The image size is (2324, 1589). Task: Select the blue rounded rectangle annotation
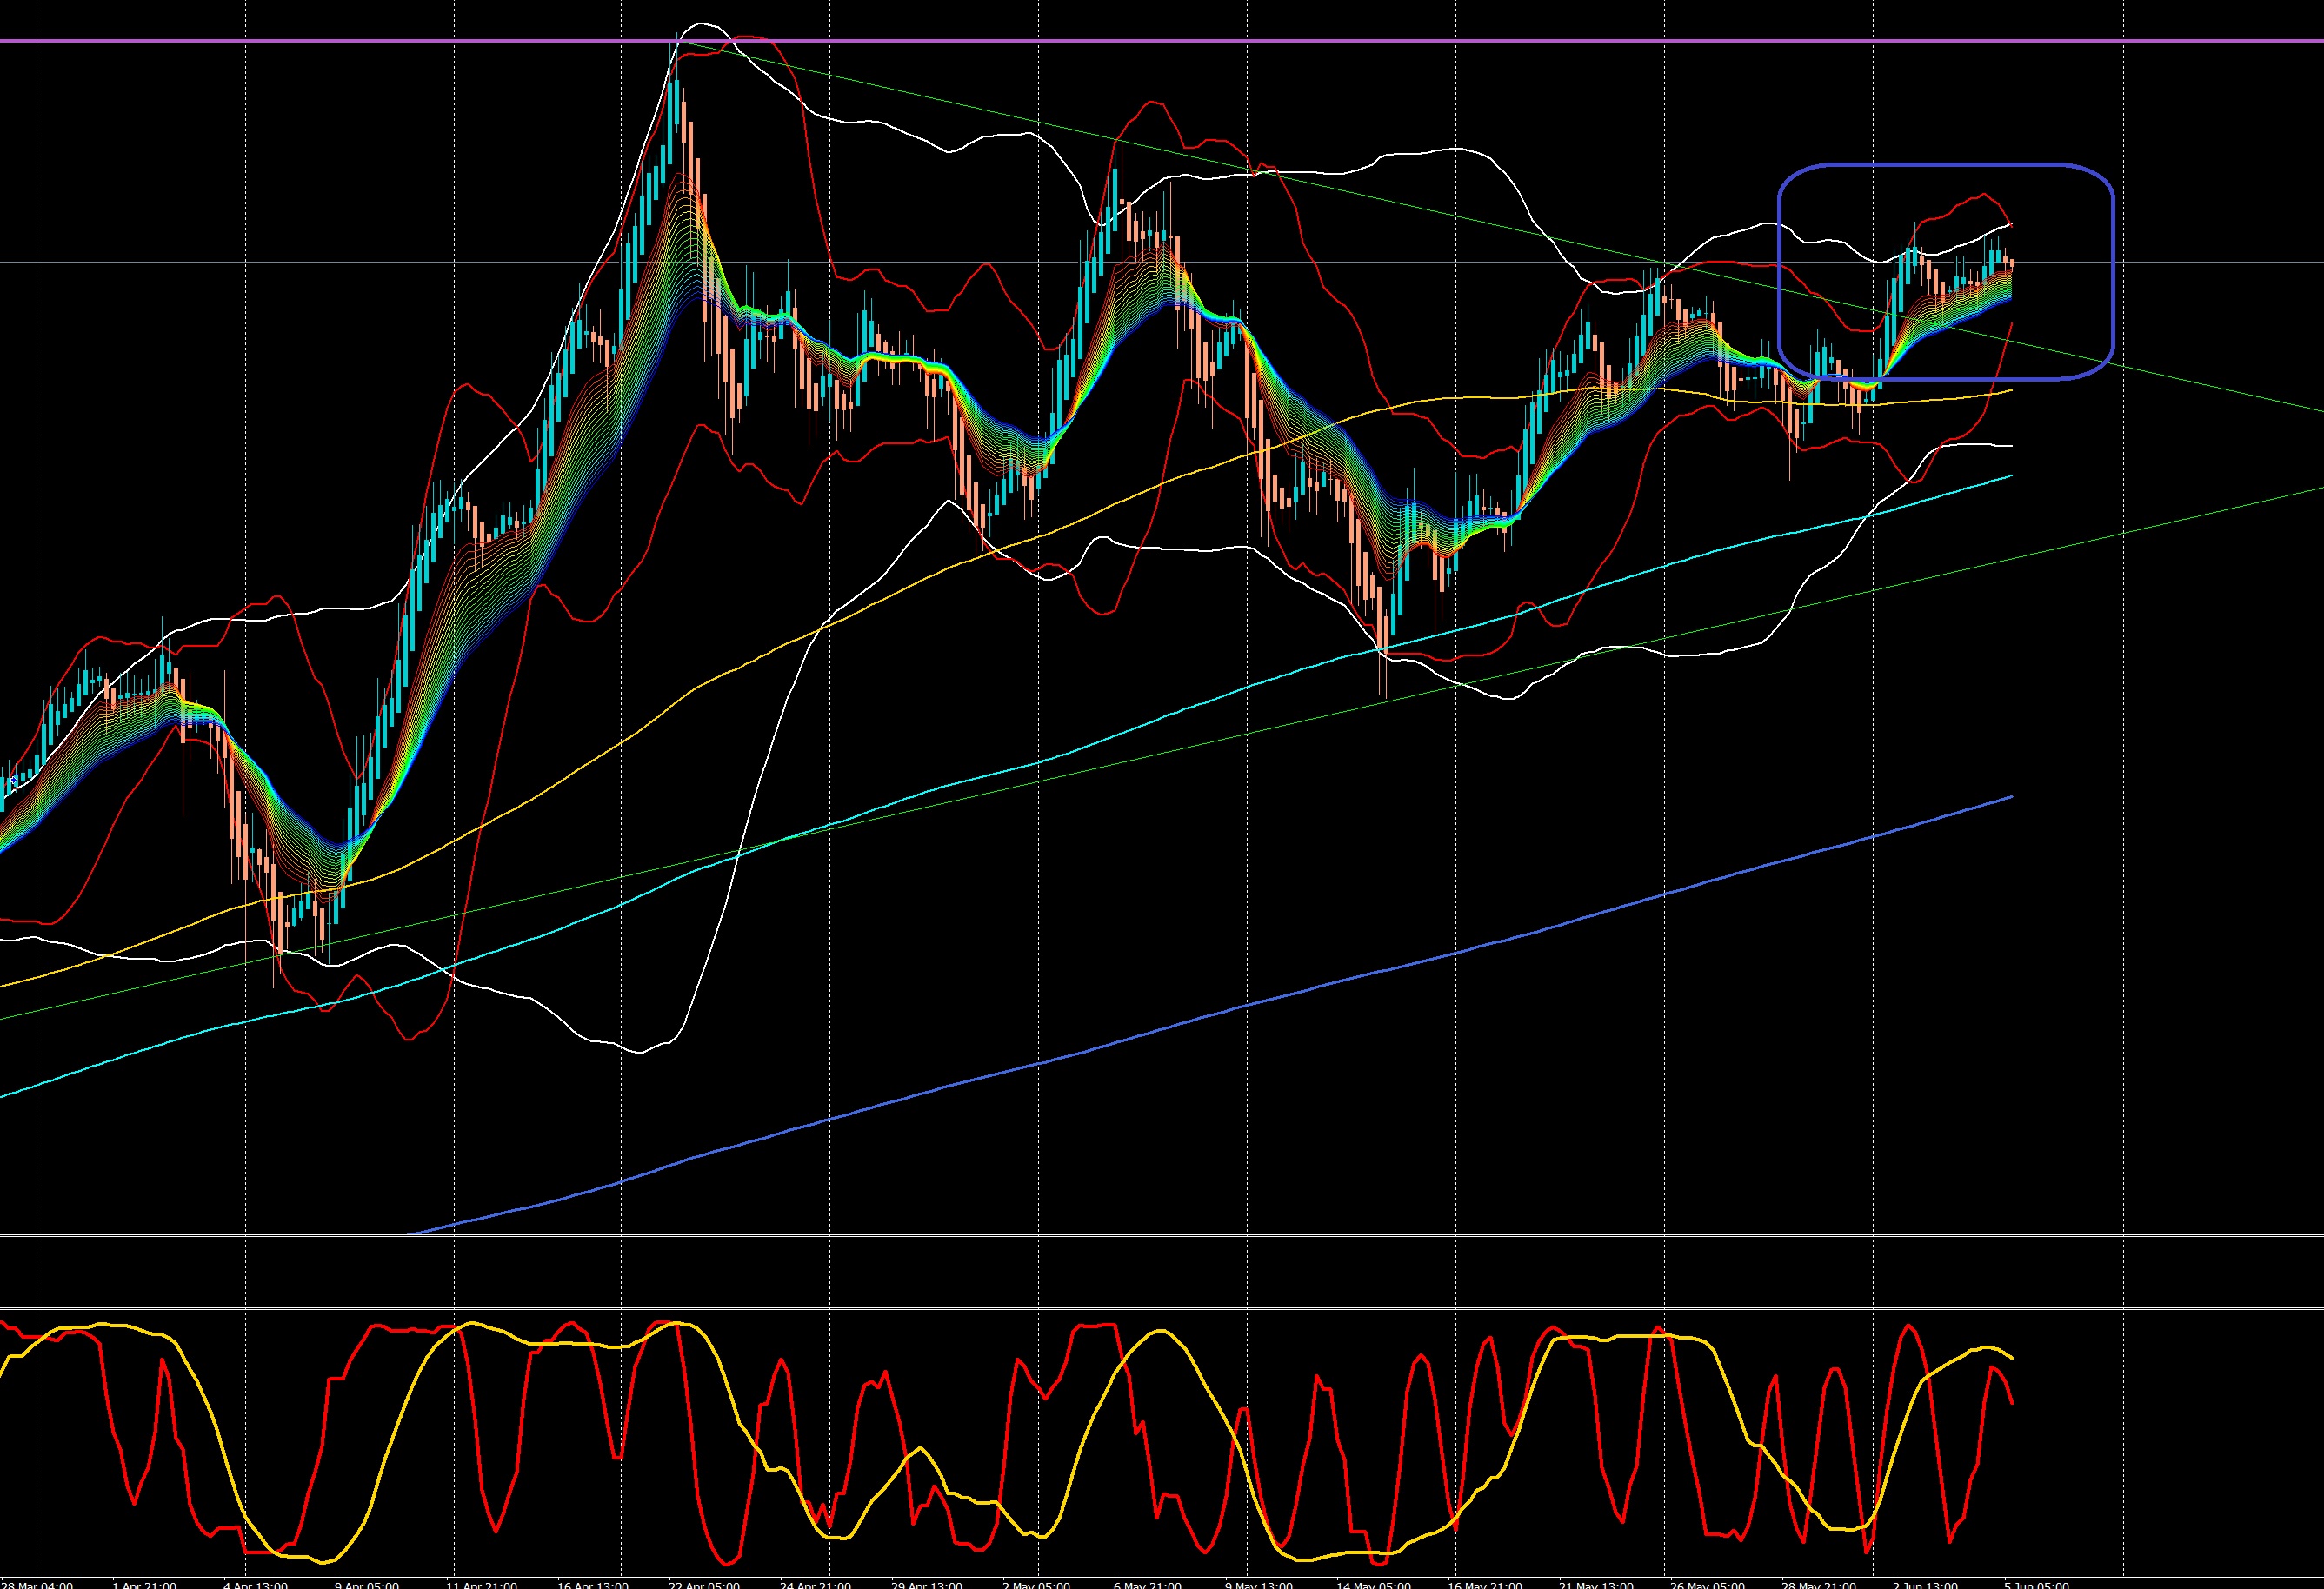1946,164
